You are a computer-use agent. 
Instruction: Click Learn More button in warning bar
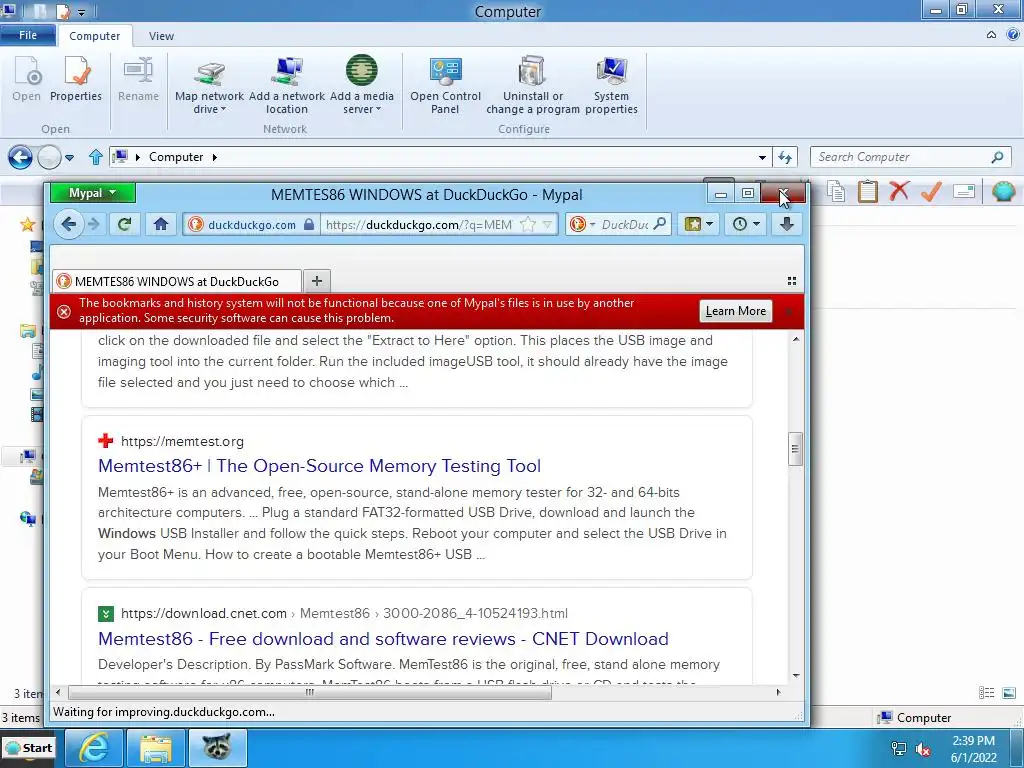[x=736, y=311]
